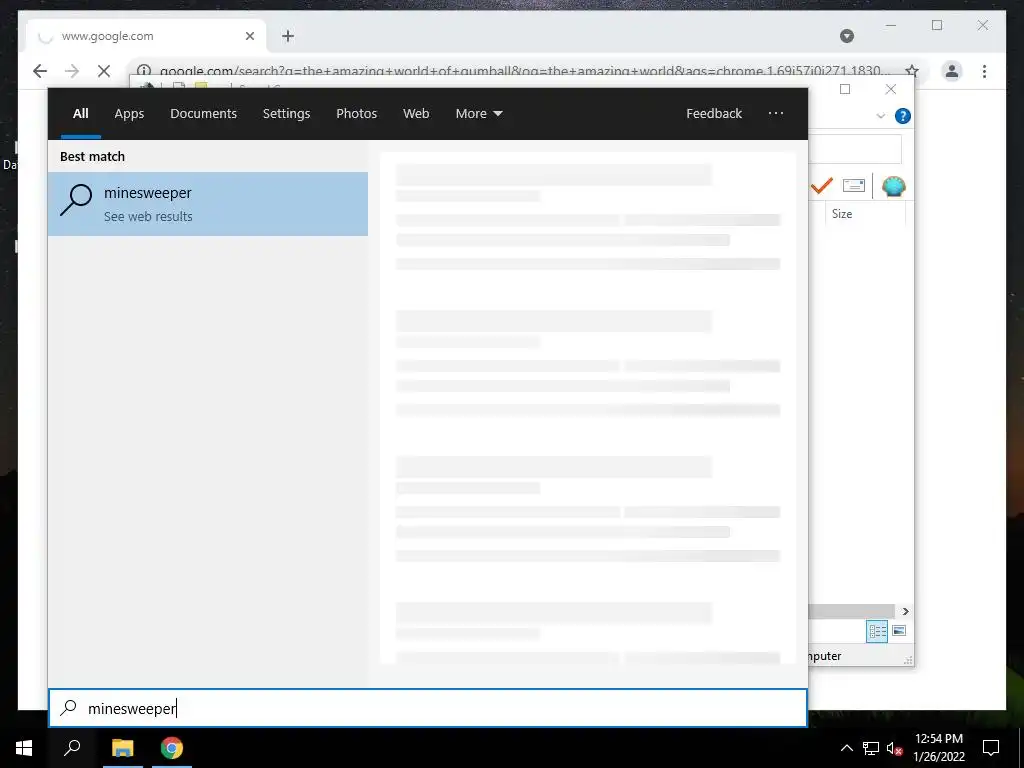
Task: Select the All search filter tab
Action: pos(80,114)
